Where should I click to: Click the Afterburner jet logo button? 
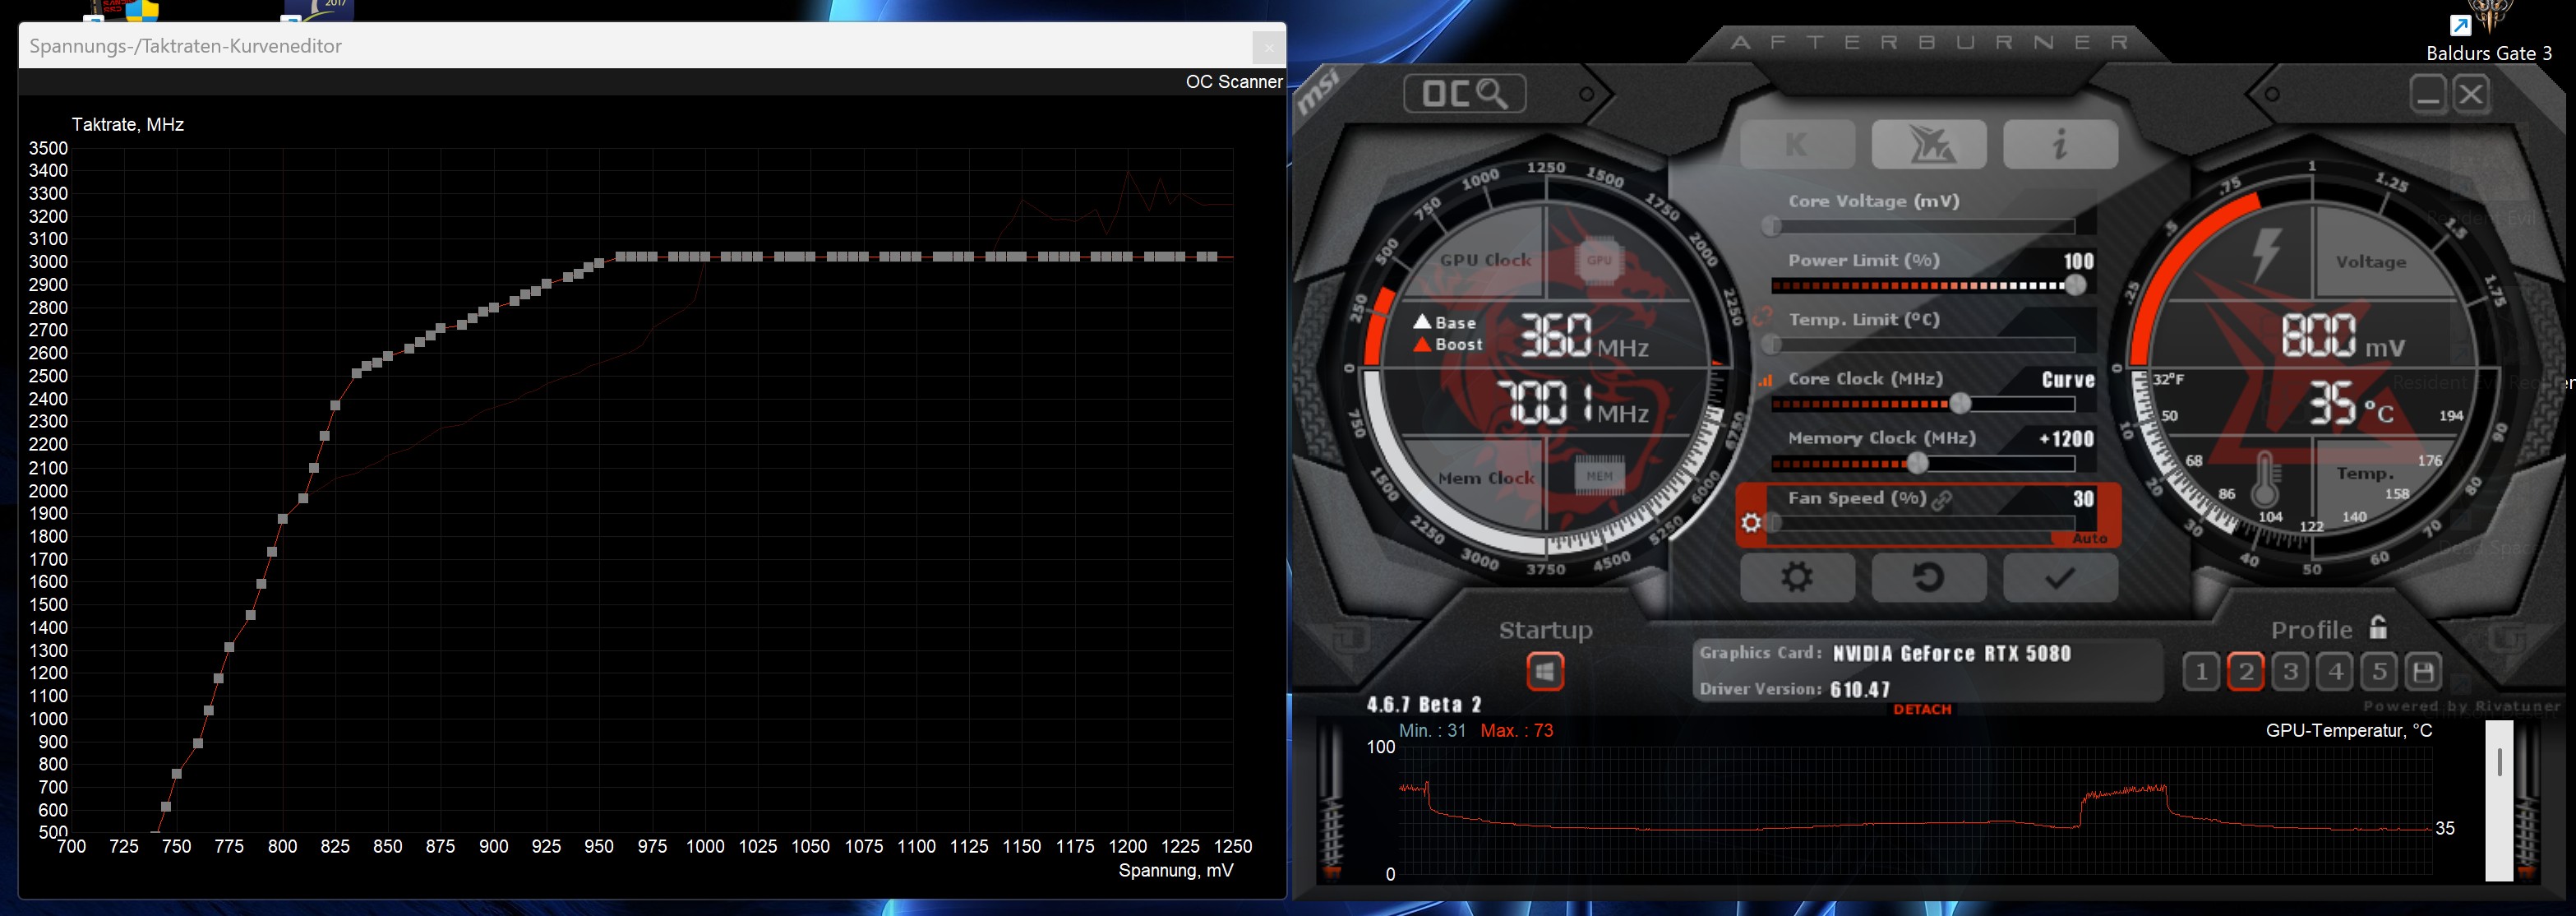point(1929,145)
